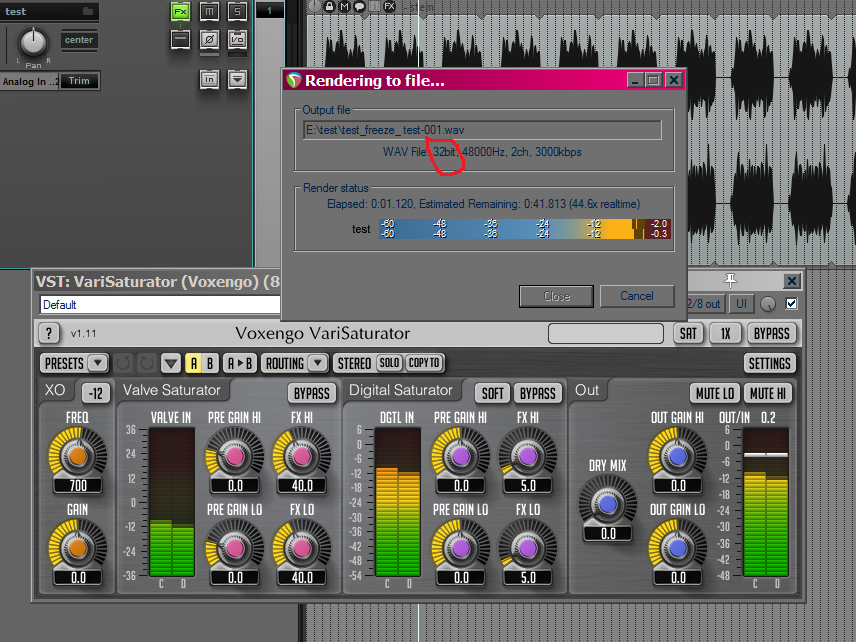Open track dropdown arrow beside the In button
This screenshot has height=642, width=856.
coord(237,79)
